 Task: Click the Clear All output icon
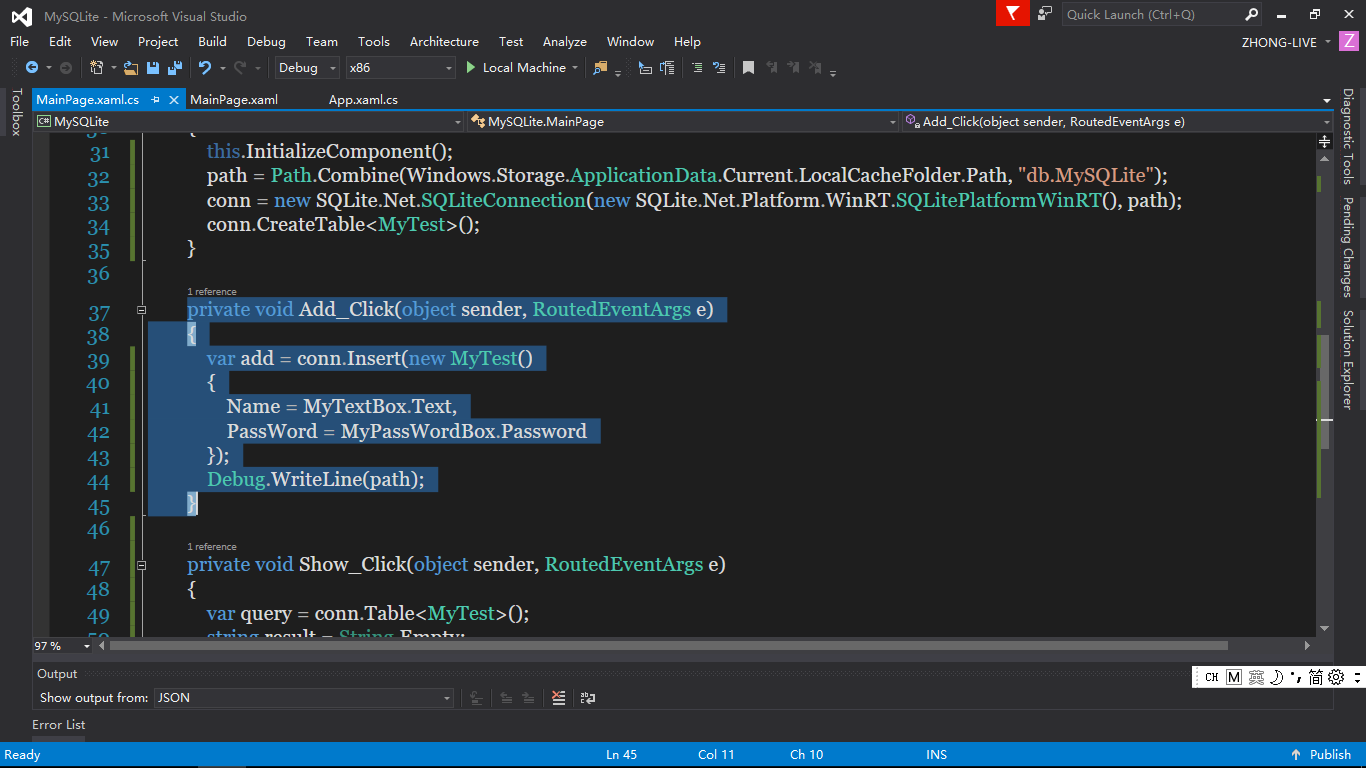[559, 698]
